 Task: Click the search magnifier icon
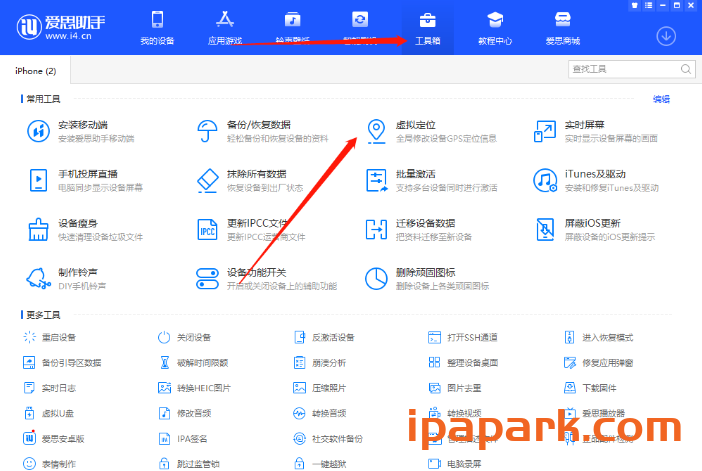686,69
